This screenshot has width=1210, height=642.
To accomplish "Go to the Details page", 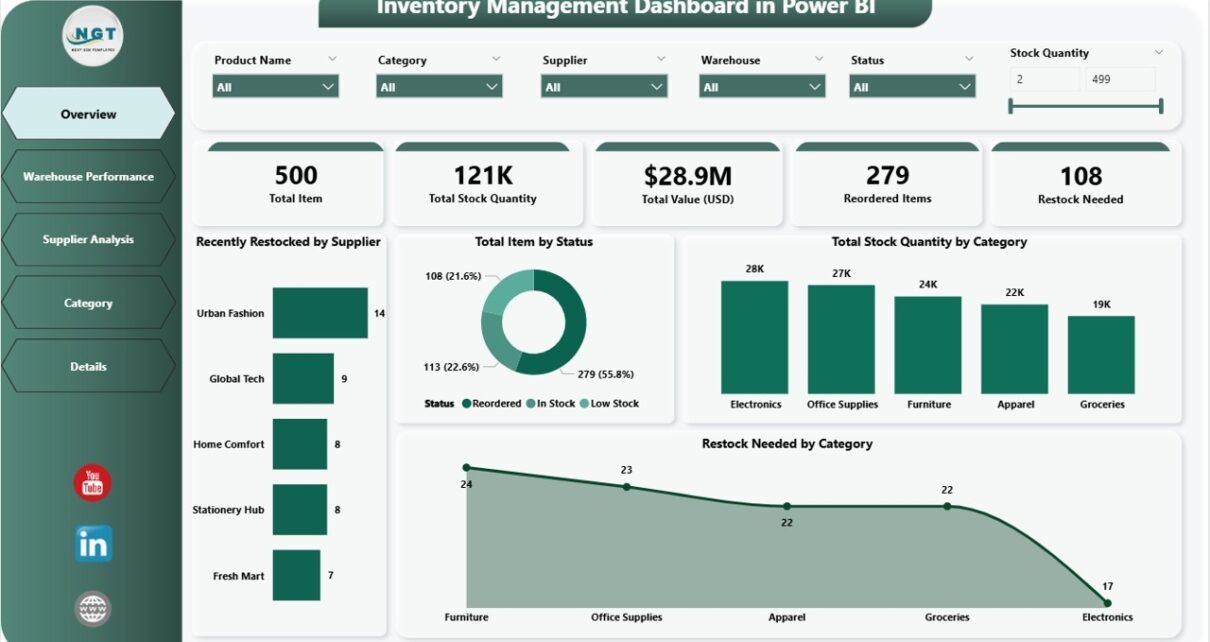I will pyautogui.click(x=89, y=367).
